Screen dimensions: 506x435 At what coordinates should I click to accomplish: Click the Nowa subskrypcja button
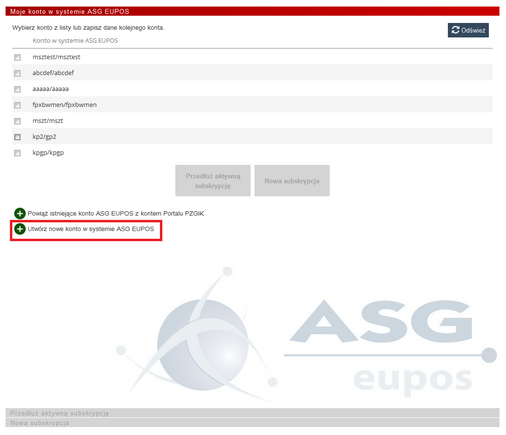pyautogui.click(x=292, y=181)
